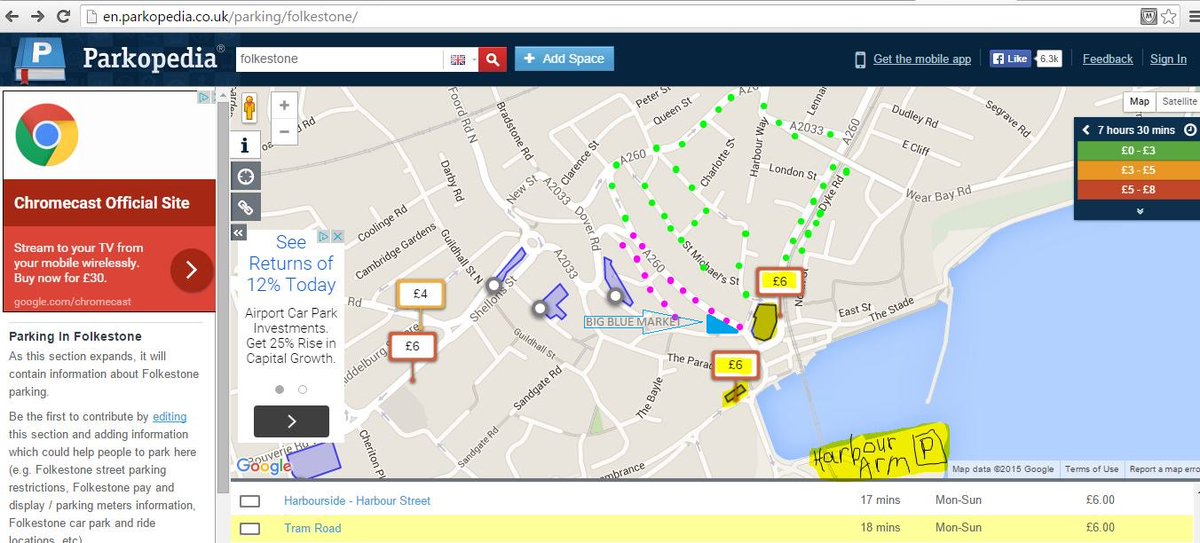Click the Parkopedia logo

[x=120, y=60]
